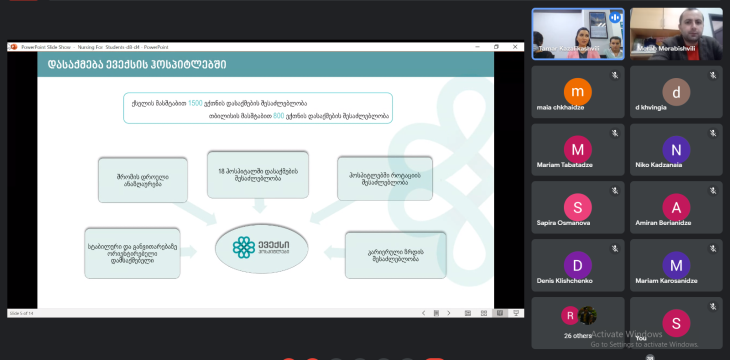Click muted mic icon on d khvingia tile
Screen dimensions: 730x360
713,75
